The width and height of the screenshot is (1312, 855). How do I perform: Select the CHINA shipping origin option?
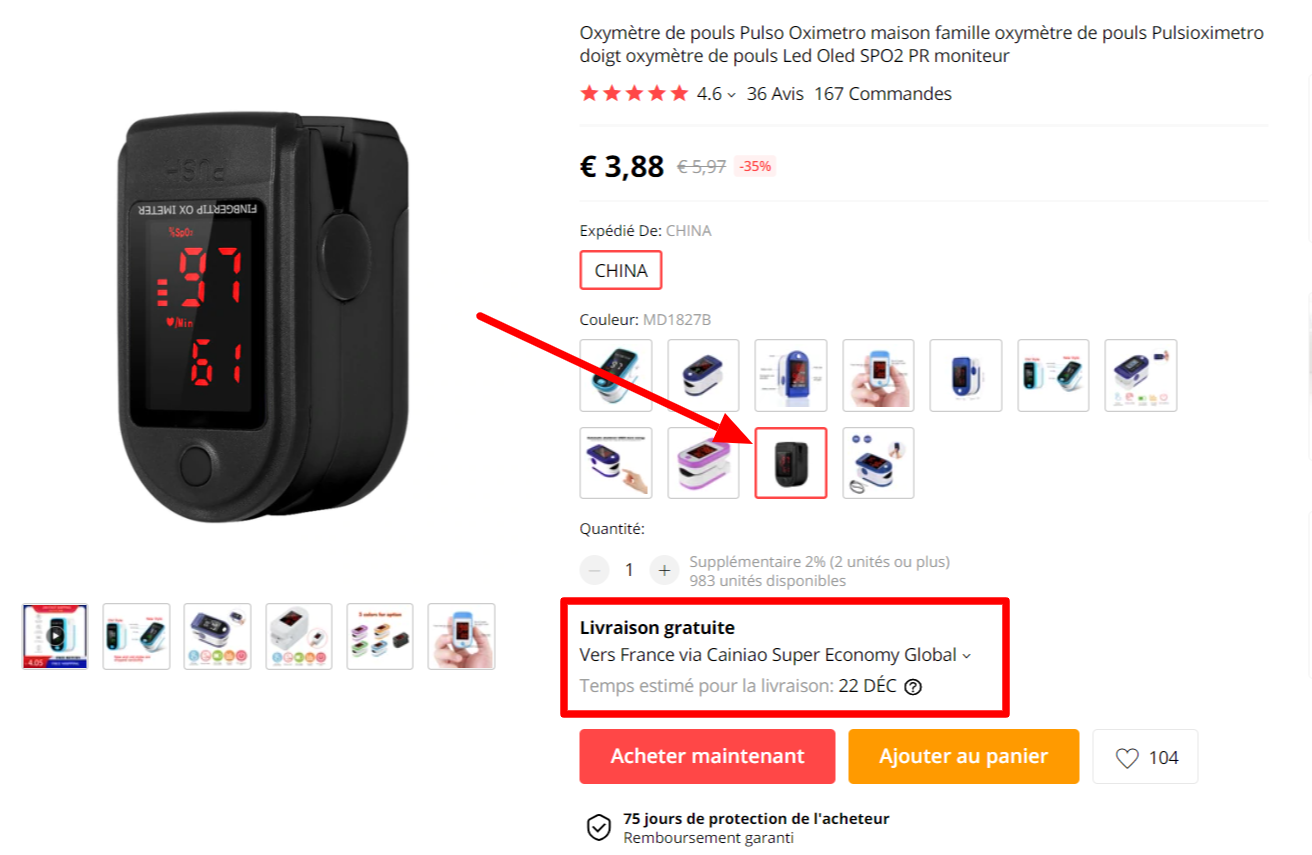coord(621,270)
